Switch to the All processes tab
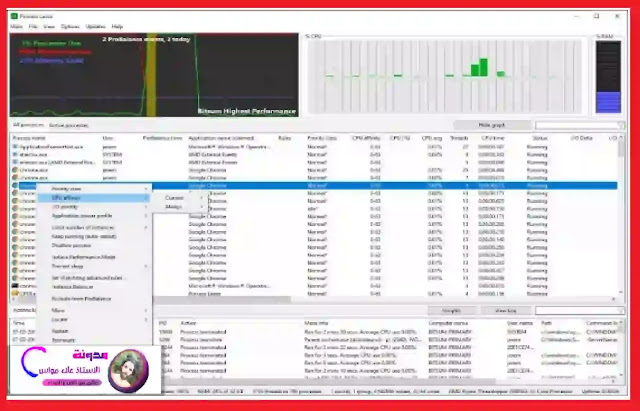The width and height of the screenshot is (640, 411). pyautogui.click(x=28, y=125)
